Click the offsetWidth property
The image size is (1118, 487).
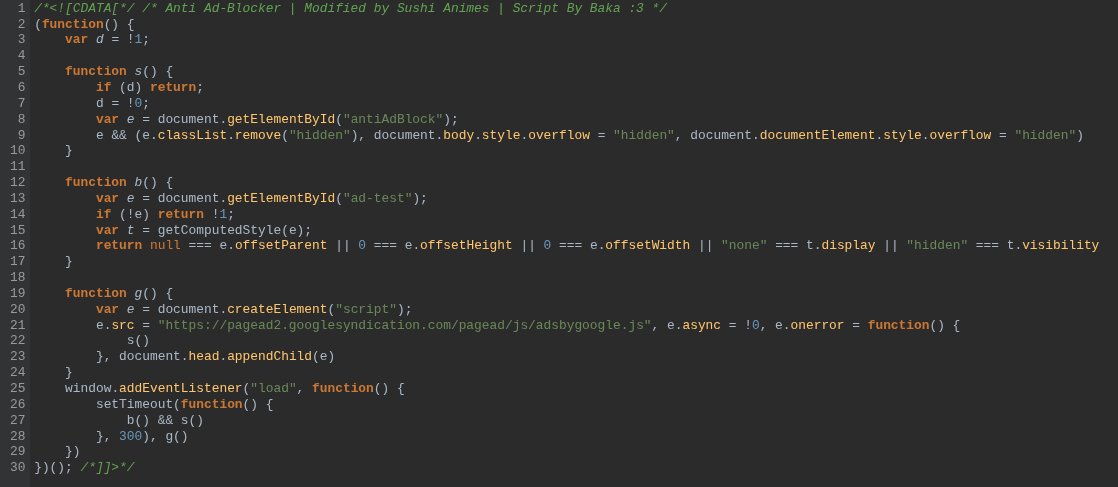647,245
